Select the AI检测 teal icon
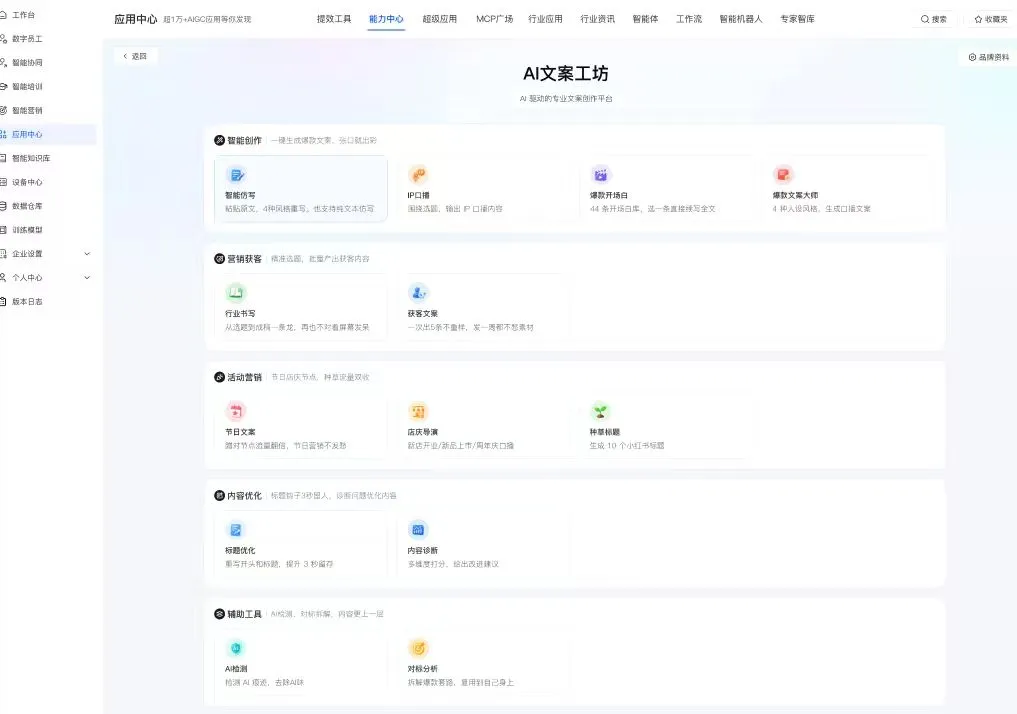The image size is (1017, 714). click(236, 648)
